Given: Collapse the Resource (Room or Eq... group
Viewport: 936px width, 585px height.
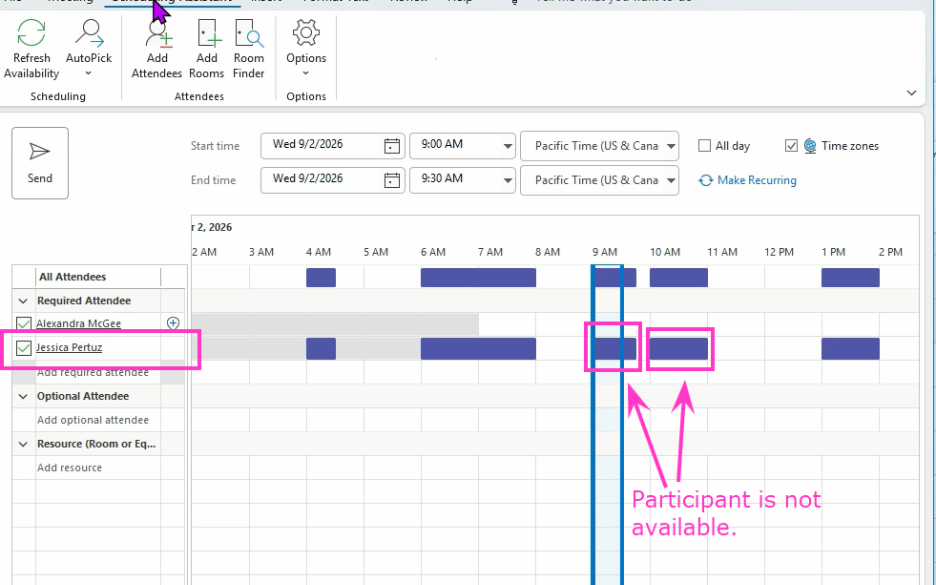Looking at the screenshot, I should tap(23, 444).
